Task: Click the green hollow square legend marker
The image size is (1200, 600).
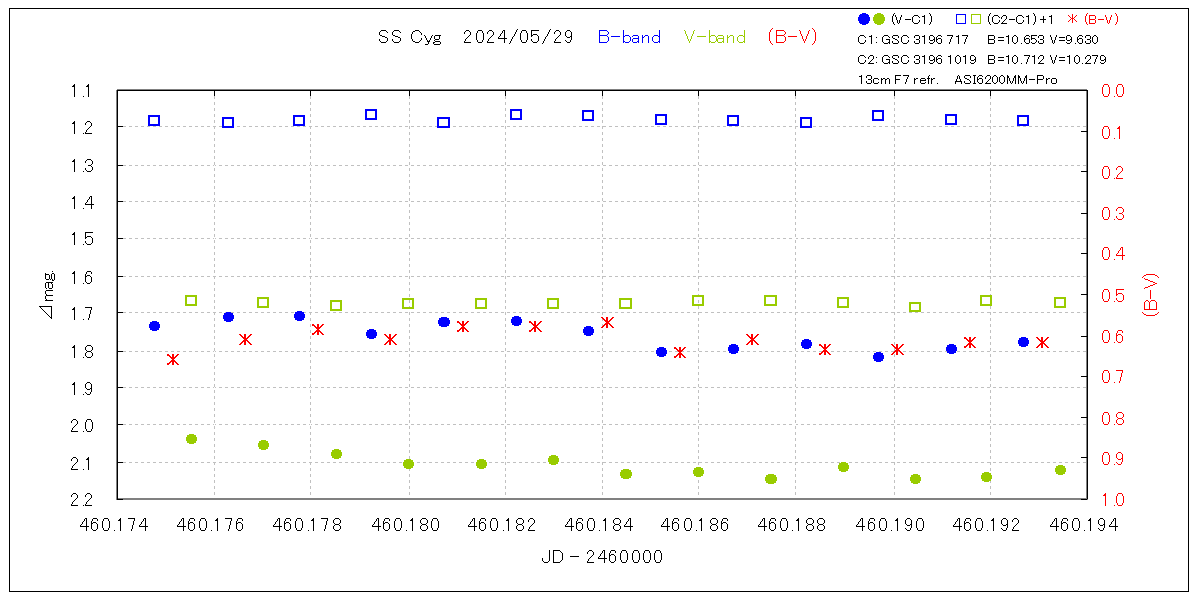Action: click(x=975, y=19)
